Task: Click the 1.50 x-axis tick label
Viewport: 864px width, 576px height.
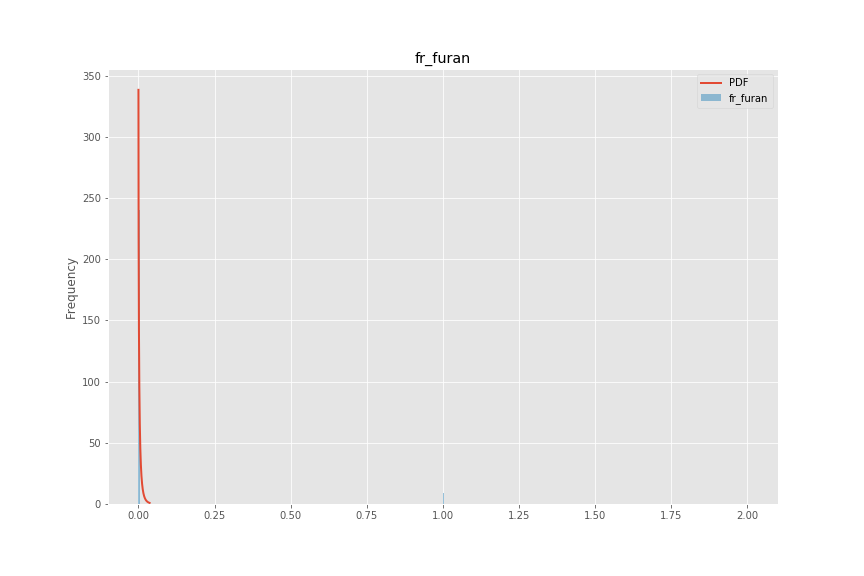Action: pyautogui.click(x=595, y=515)
